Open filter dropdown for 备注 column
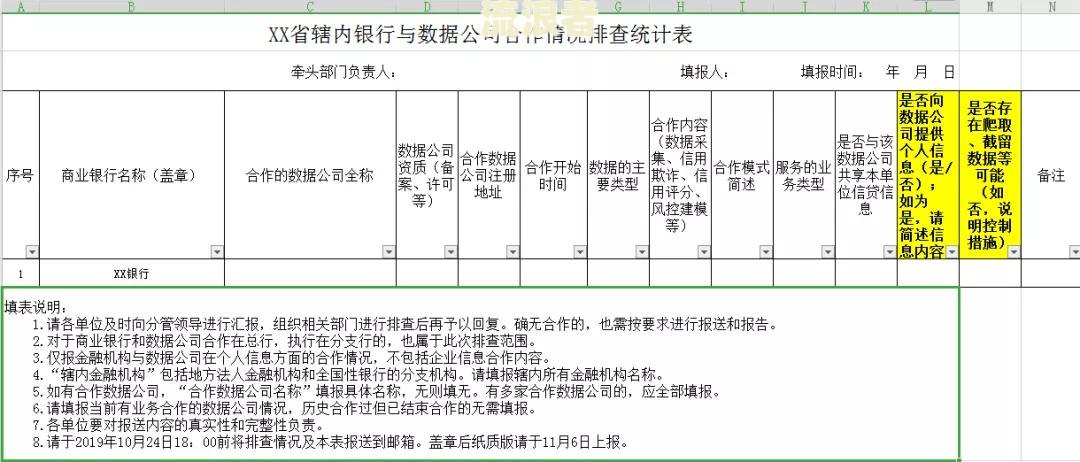This screenshot has width=1080, height=462. [1074, 252]
